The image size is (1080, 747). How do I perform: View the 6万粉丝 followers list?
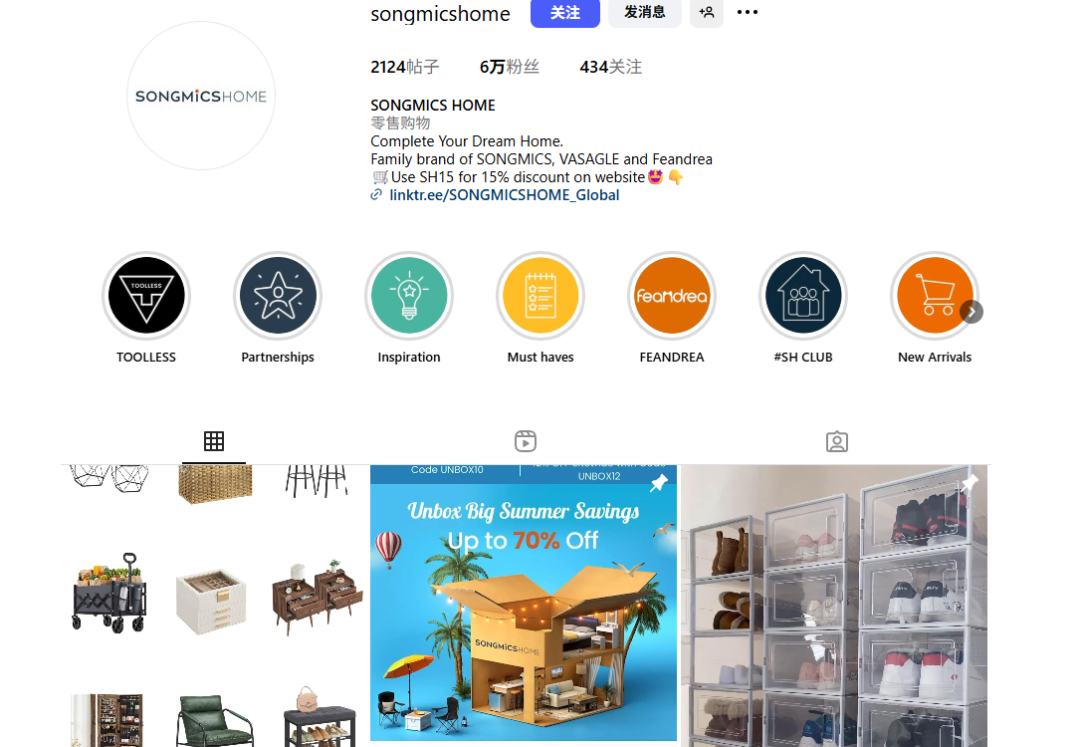pyautogui.click(x=510, y=67)
